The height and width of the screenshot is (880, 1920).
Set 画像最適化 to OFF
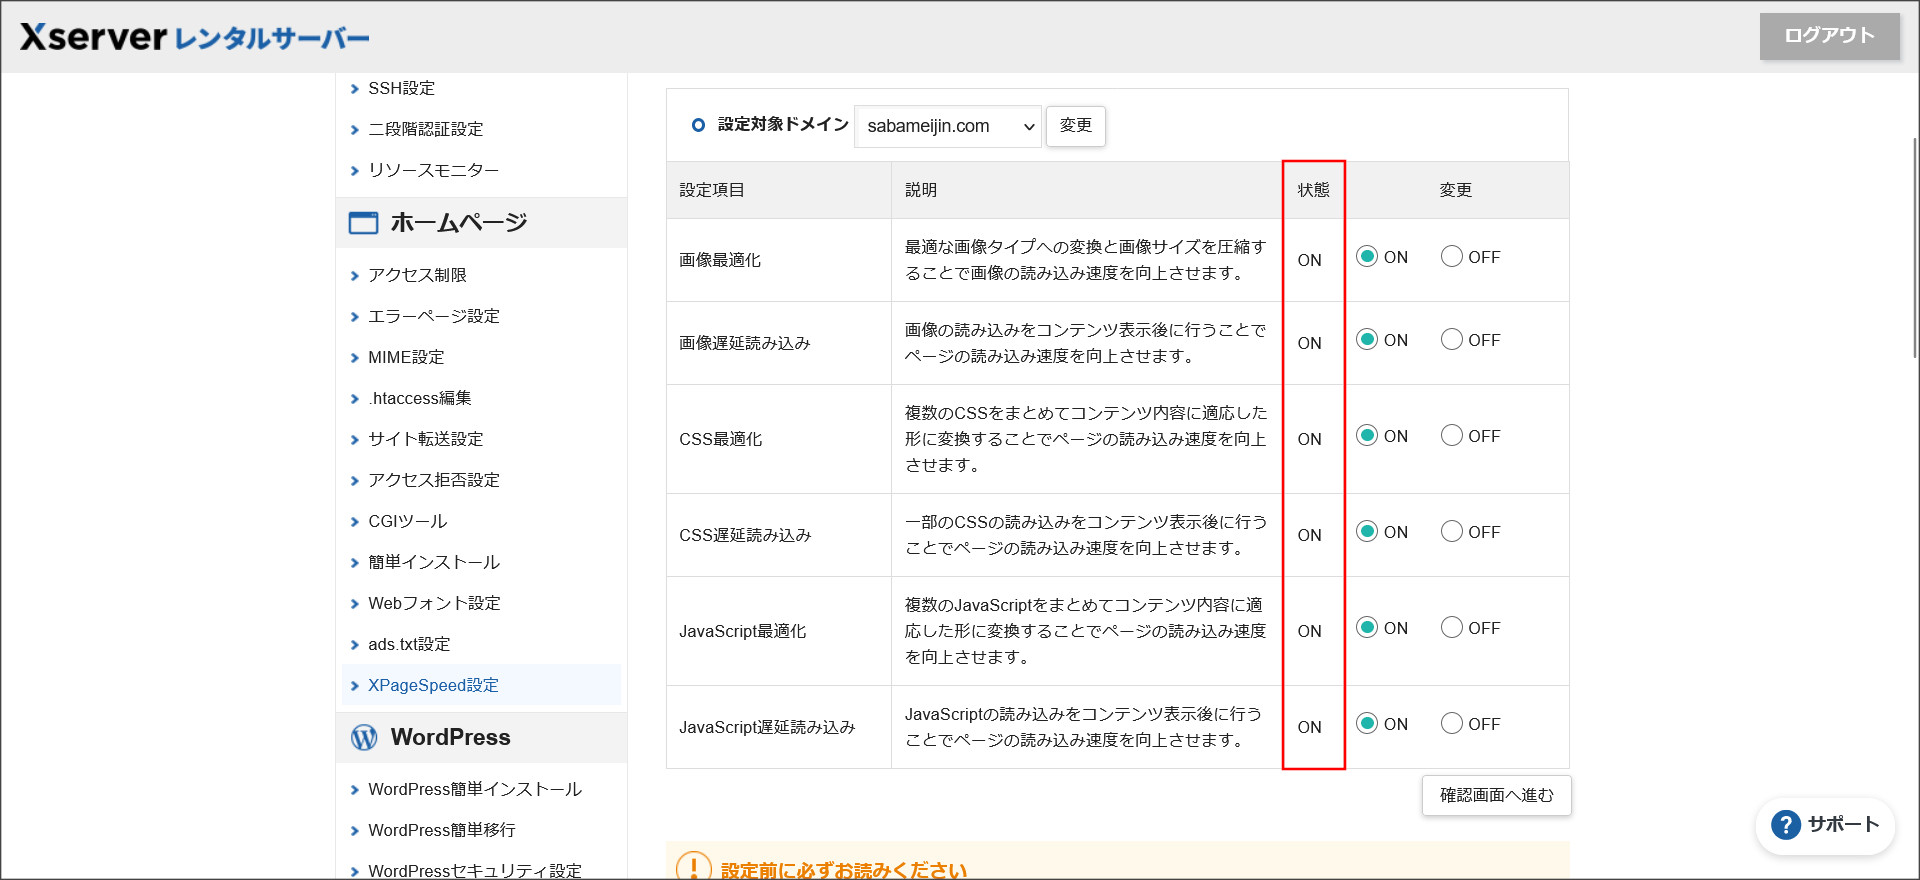(x=1451, y=257)
